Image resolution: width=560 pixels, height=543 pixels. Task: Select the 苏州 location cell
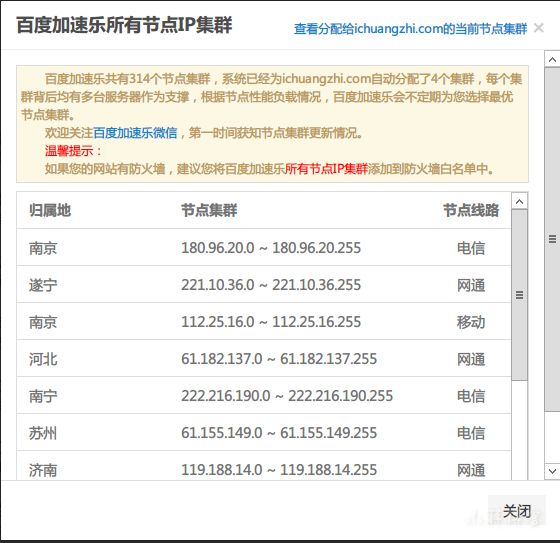pyautogui.click(x=43, y=433)
